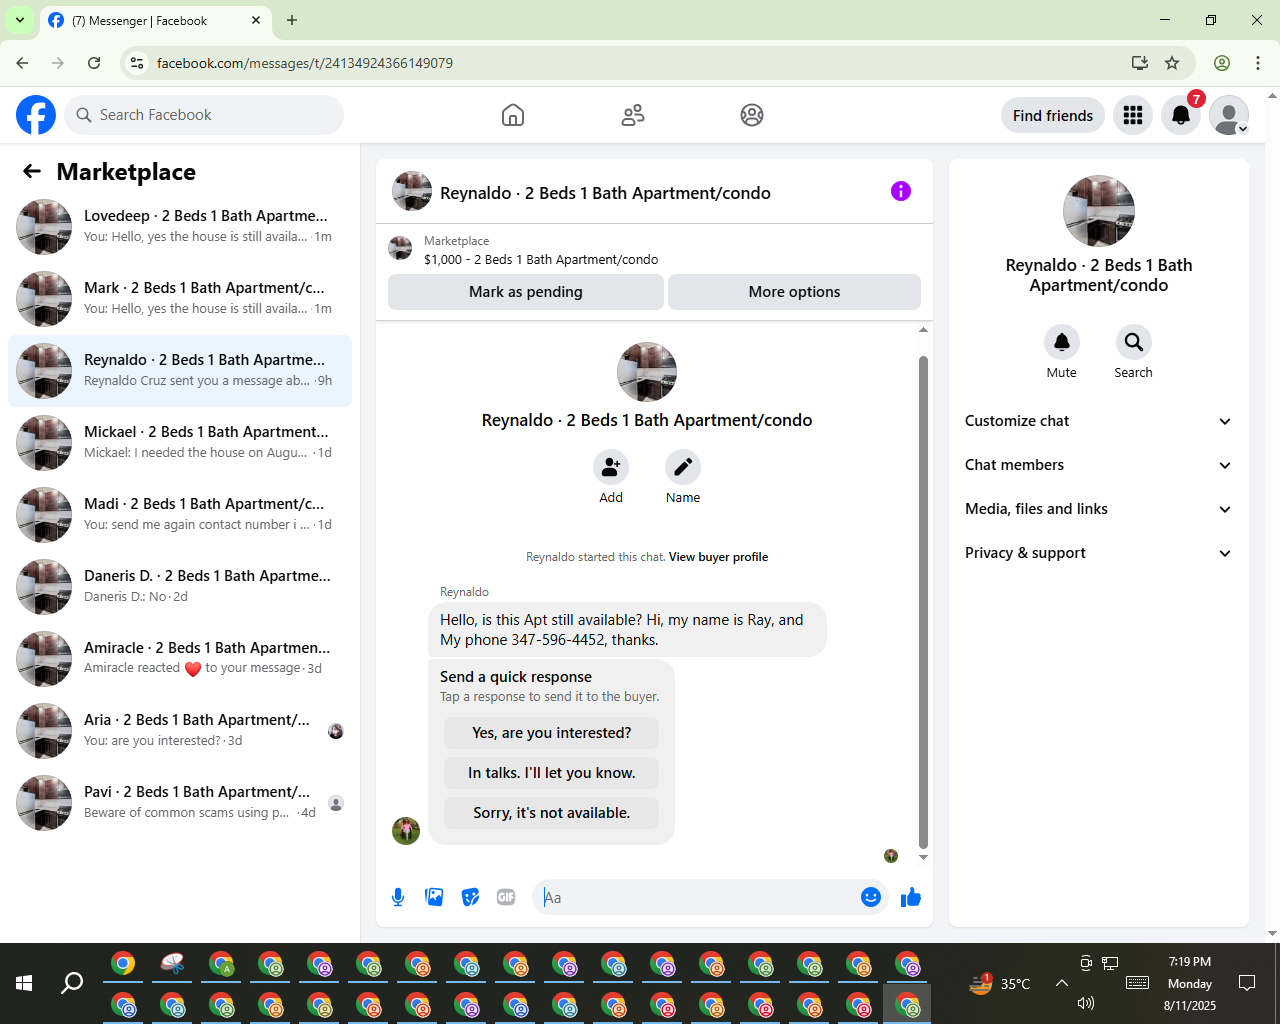Open the Friends icon in top navigation
The height and width of the screenshot is (1024, 1280).
[x=633, y=115]
